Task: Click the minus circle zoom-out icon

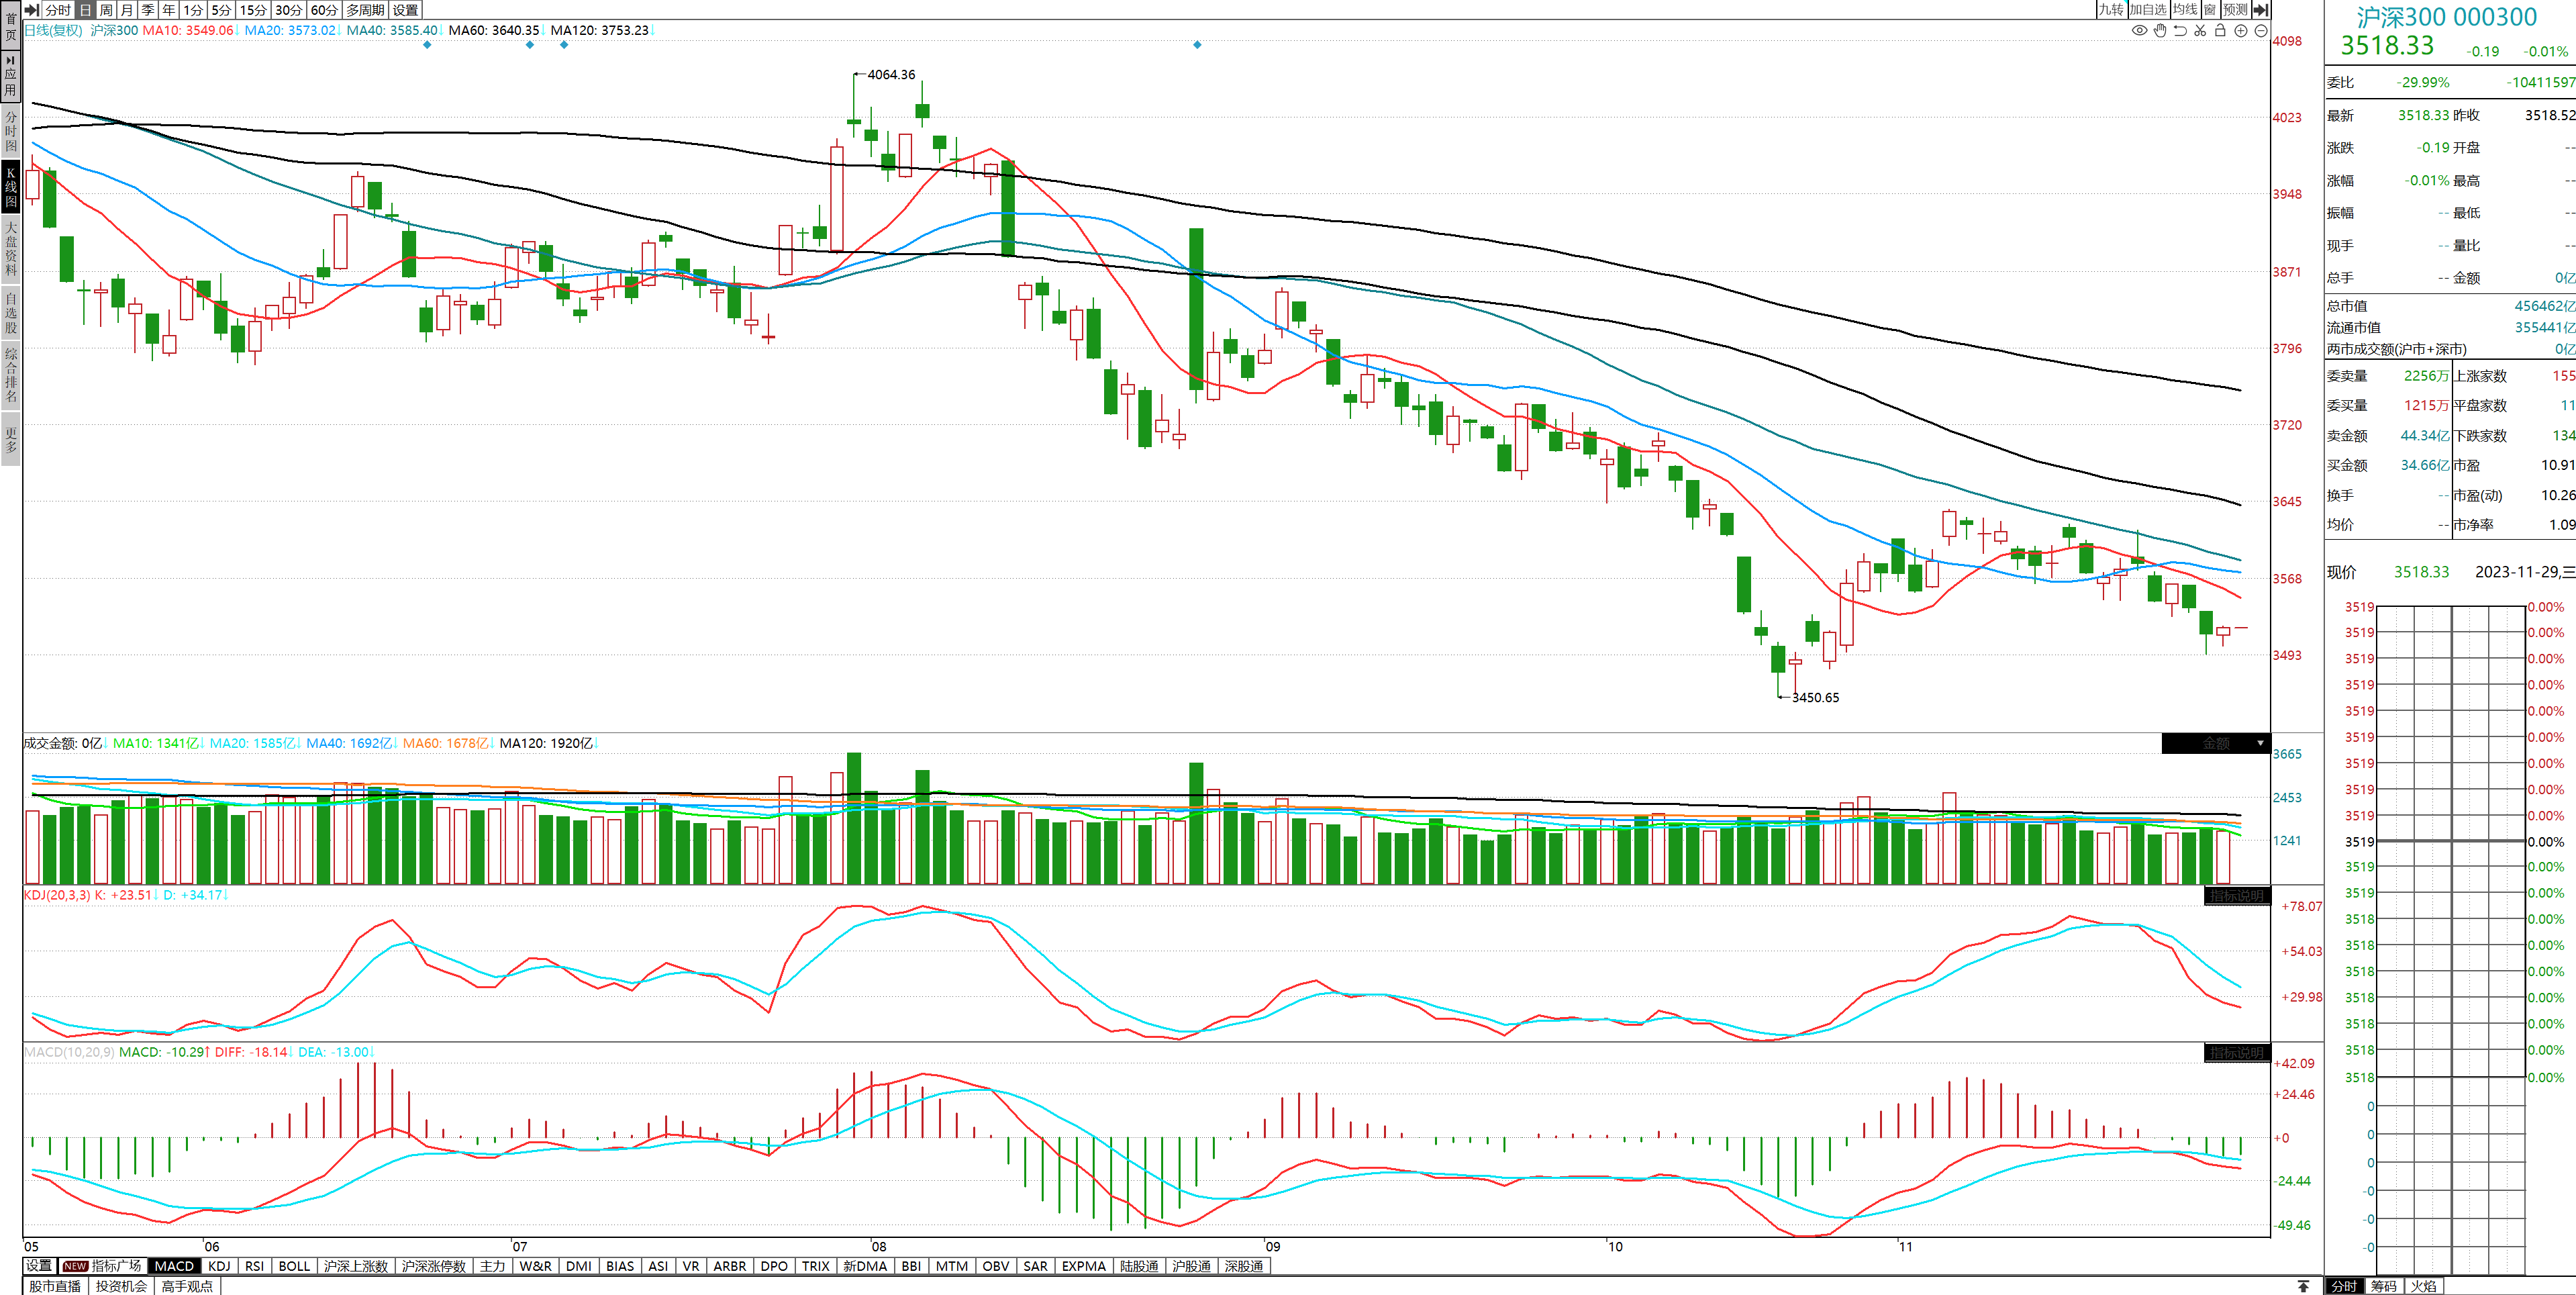Action: click(x=2261, y=31)
